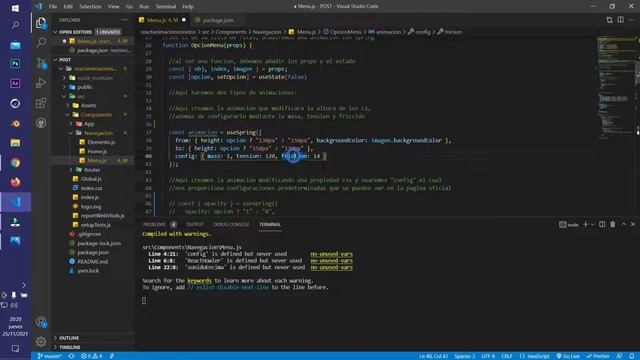Expand the TIMELINE section
Image resolution: width=640 pixels, height=360 pixels.
click(x=56, y=347)
